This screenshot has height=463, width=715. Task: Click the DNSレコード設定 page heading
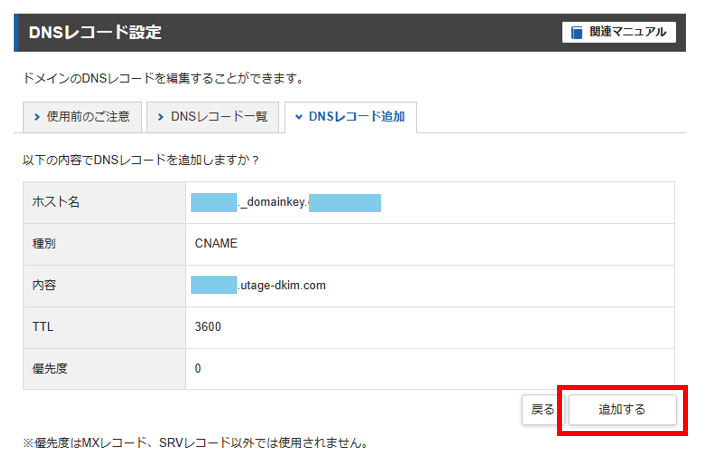[x=96, y=33]
